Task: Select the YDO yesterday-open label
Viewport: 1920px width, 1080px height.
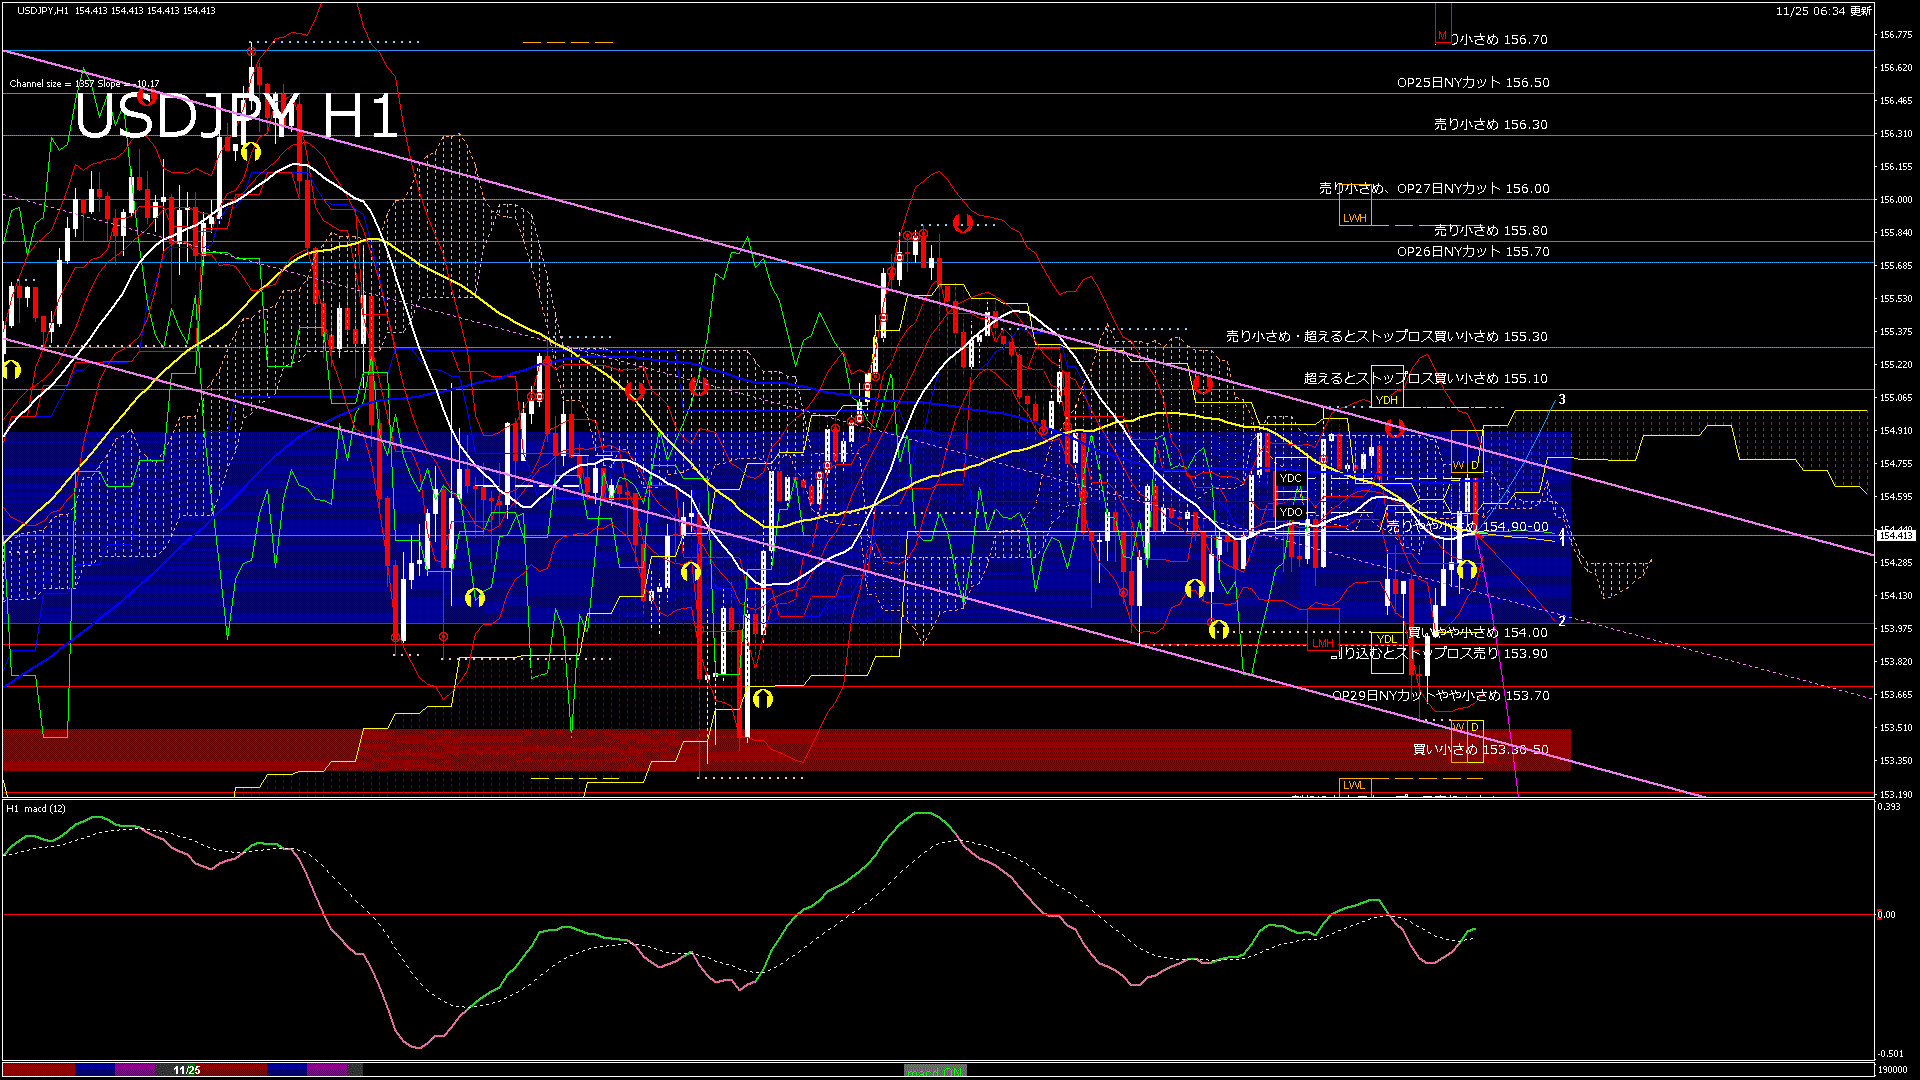Action: (x=1290, y=512)
